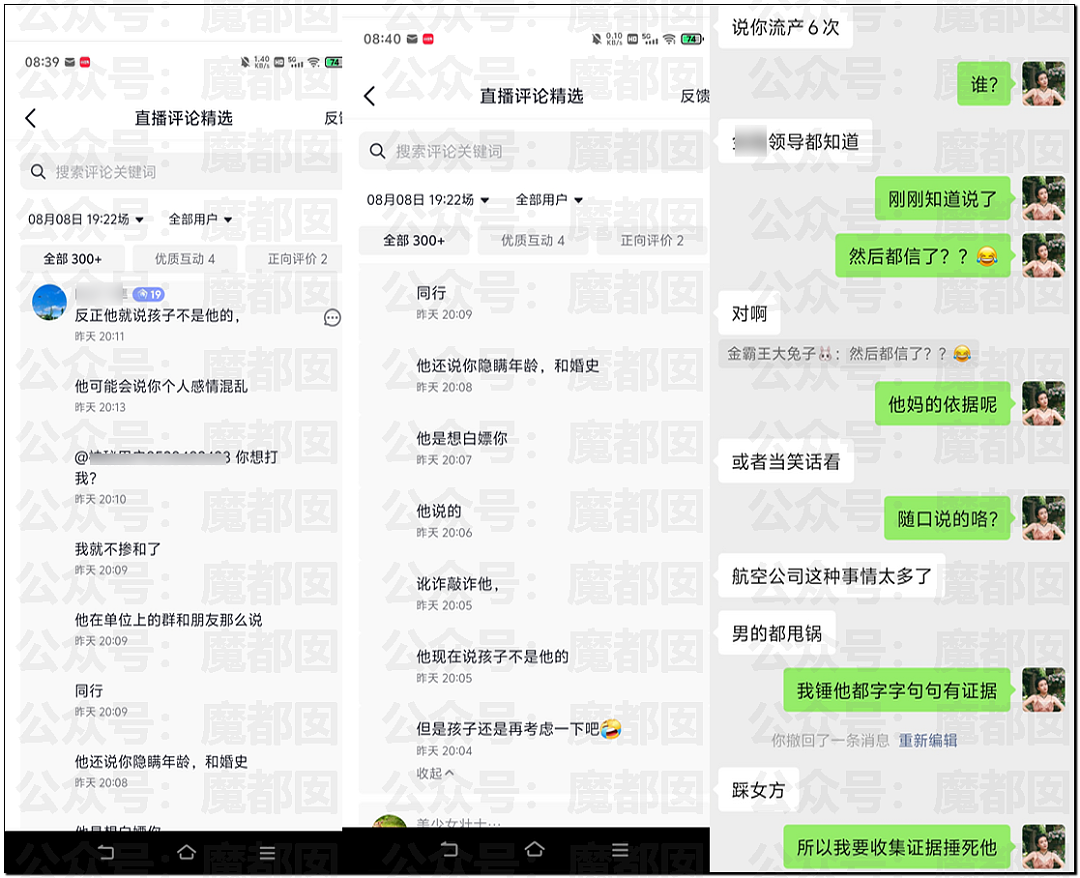Open 全部用户 dropdown in left screen
Image resolution: width=1080 pixels, height=878 pixels.
200,219
